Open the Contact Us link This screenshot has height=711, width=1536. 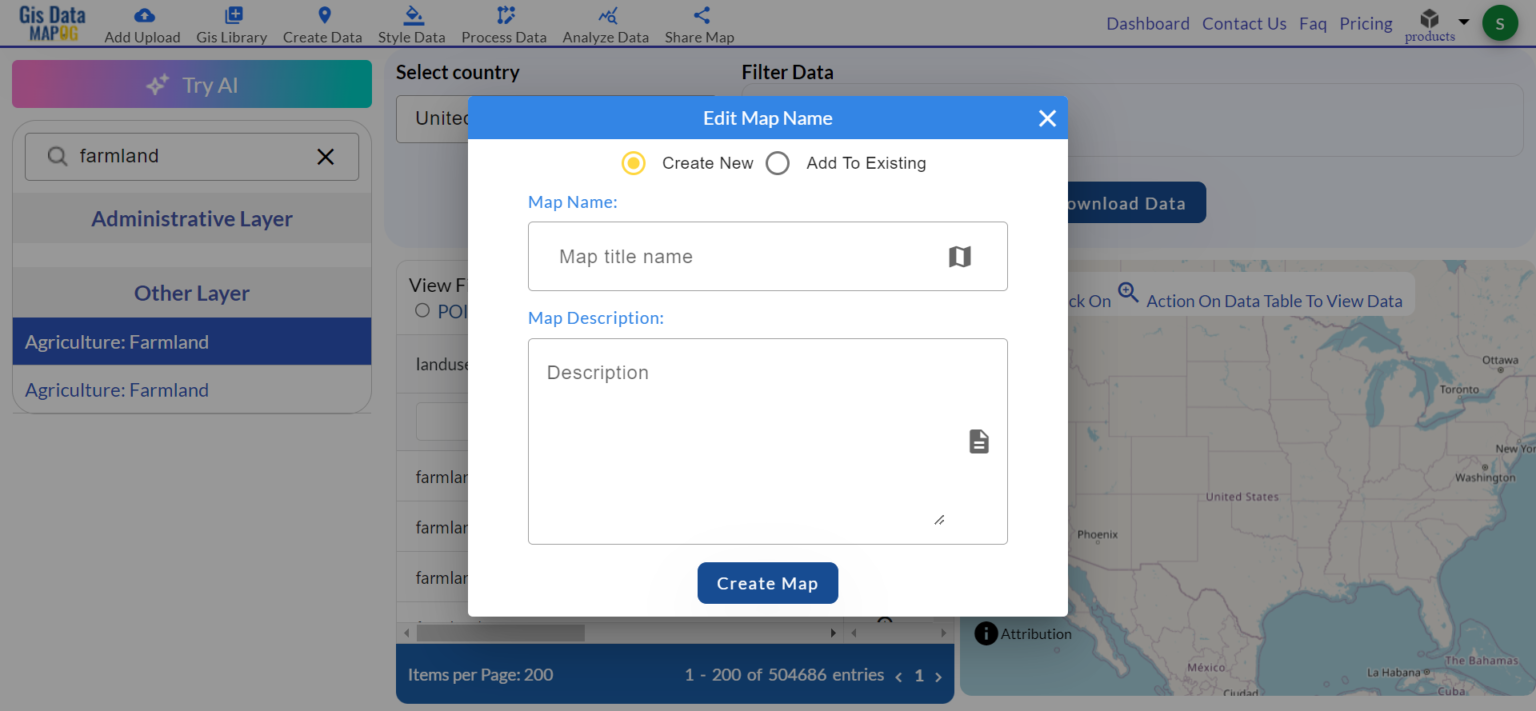[1244, 23]
